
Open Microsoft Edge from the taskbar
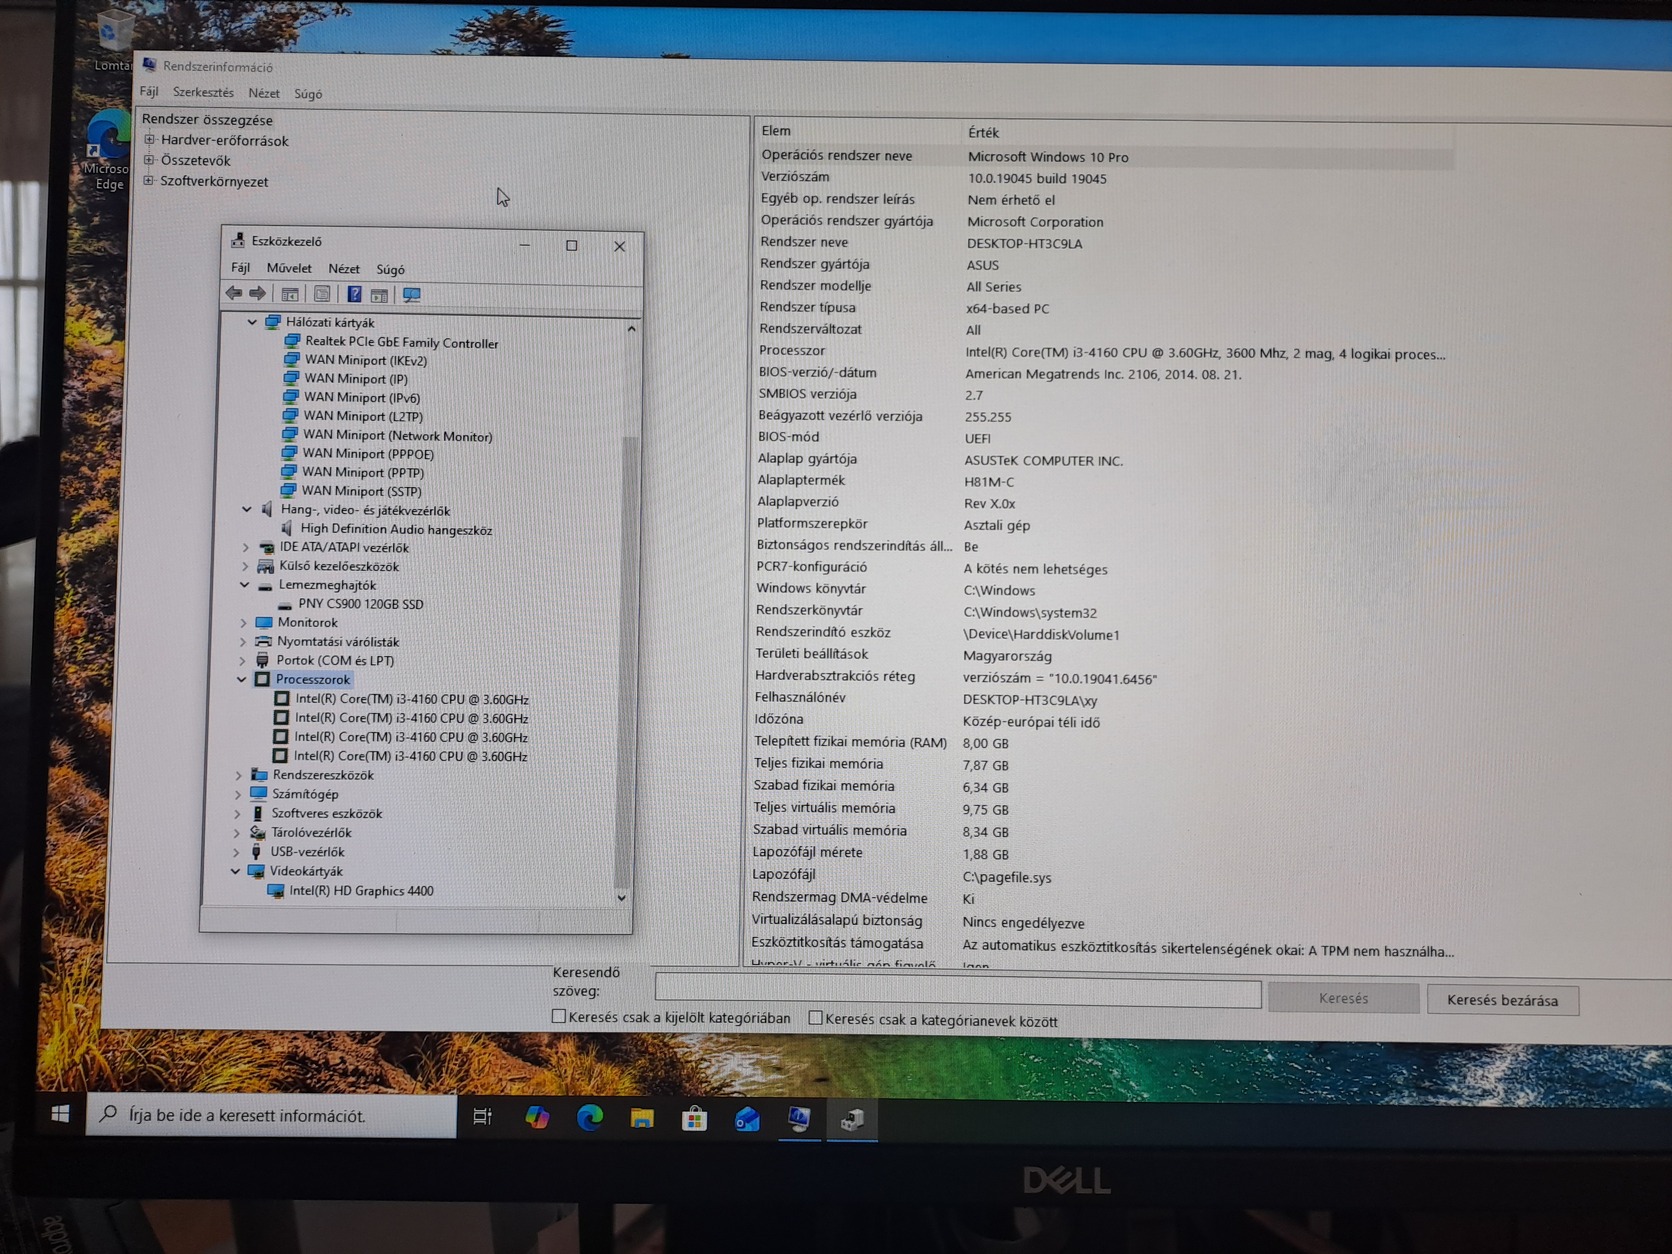[x=590, y=1117]
